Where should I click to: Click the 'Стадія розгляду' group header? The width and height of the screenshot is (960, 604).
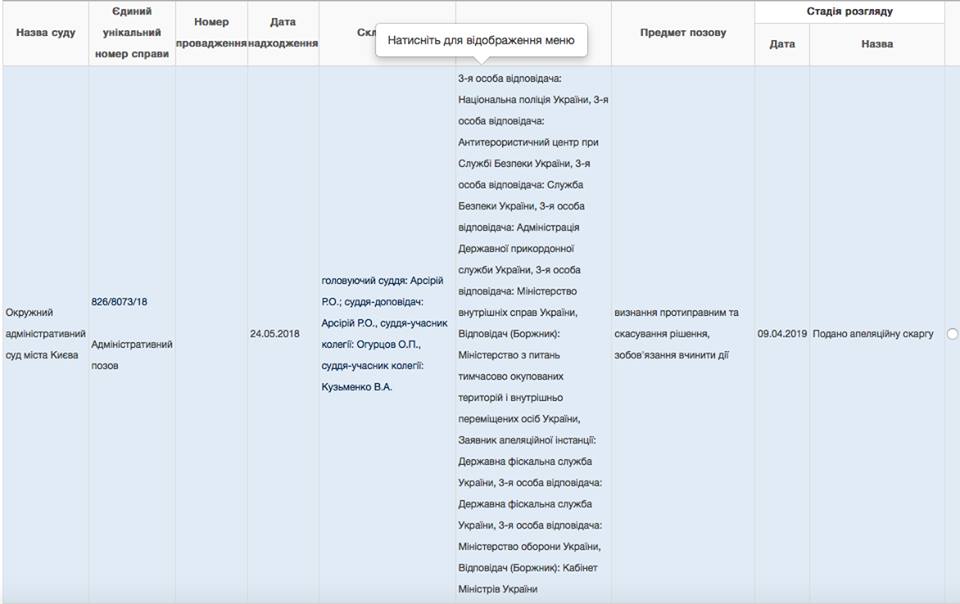pos(849,12)
